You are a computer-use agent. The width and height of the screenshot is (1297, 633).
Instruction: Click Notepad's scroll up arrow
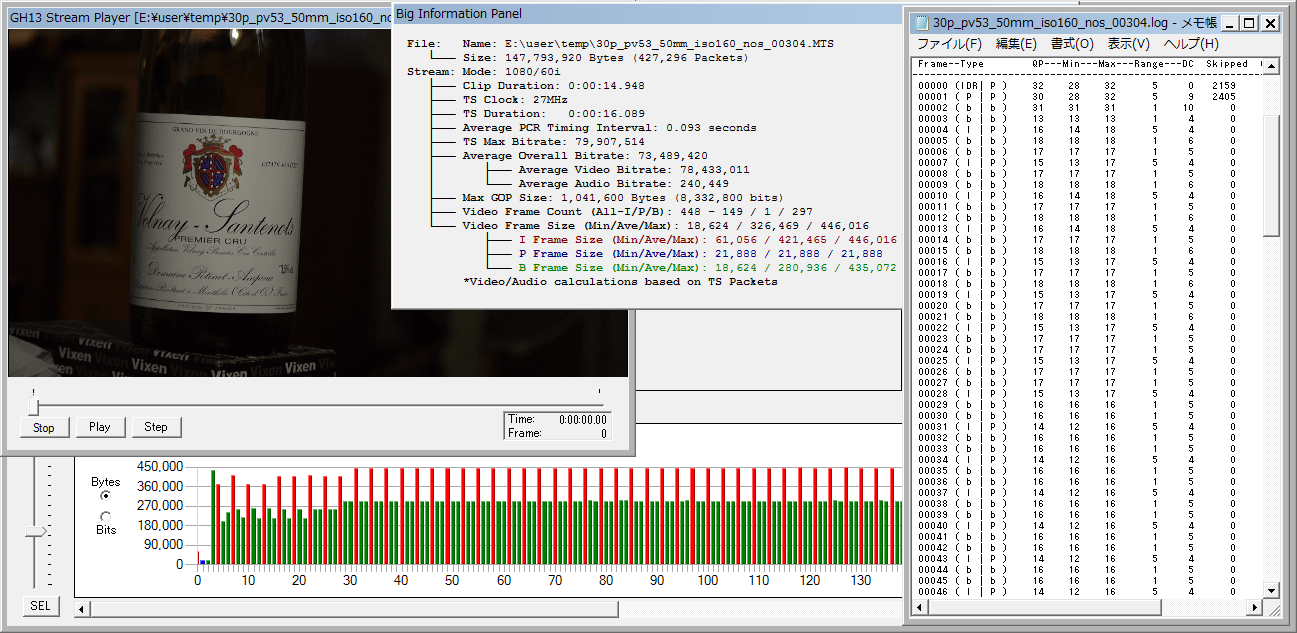click(x=1271, y=66)
